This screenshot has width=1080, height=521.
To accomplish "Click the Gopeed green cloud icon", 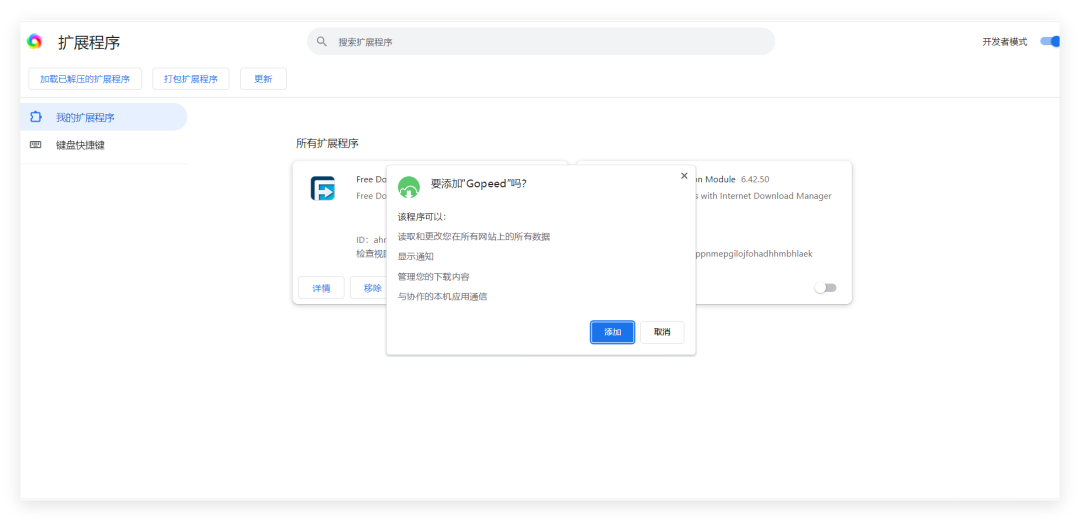I will click(408, 187).
